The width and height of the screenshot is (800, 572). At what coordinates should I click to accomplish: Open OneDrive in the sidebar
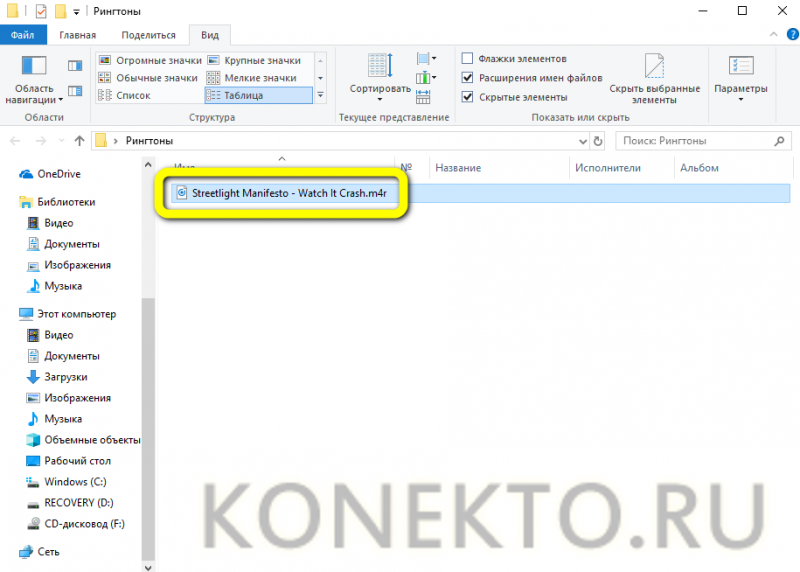50,174
